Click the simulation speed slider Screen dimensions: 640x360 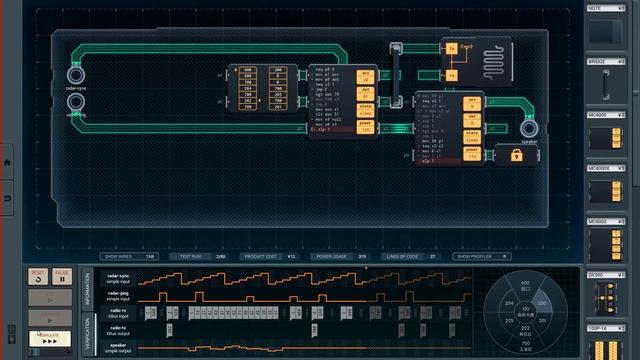pos(50,352)
